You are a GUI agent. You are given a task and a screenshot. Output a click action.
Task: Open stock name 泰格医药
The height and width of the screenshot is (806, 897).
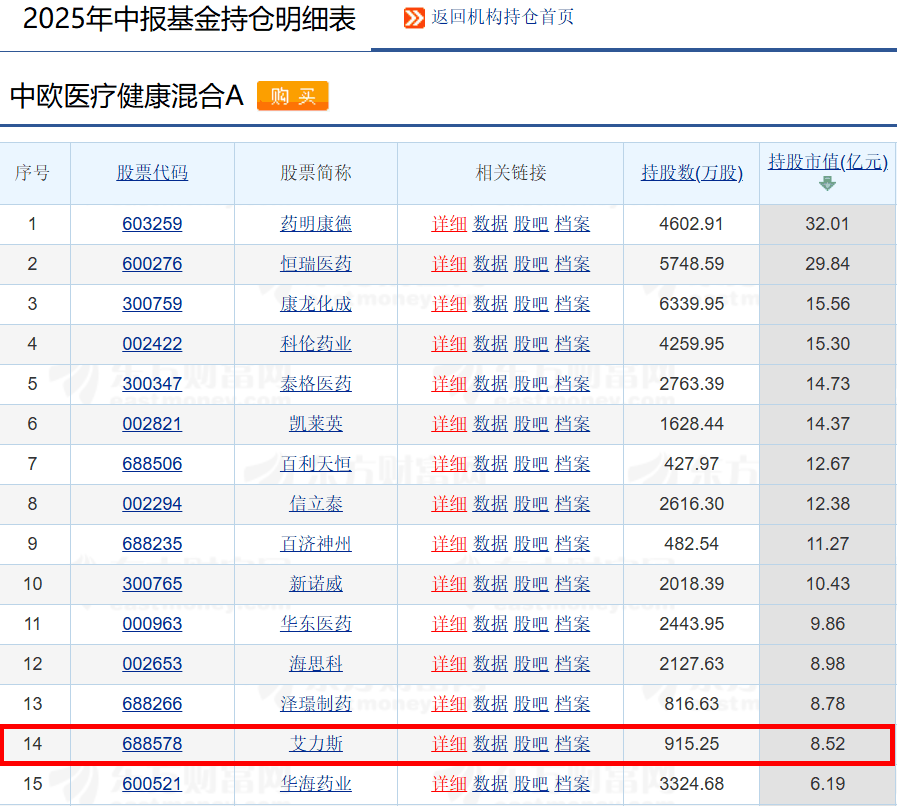(x=316, y=384)
